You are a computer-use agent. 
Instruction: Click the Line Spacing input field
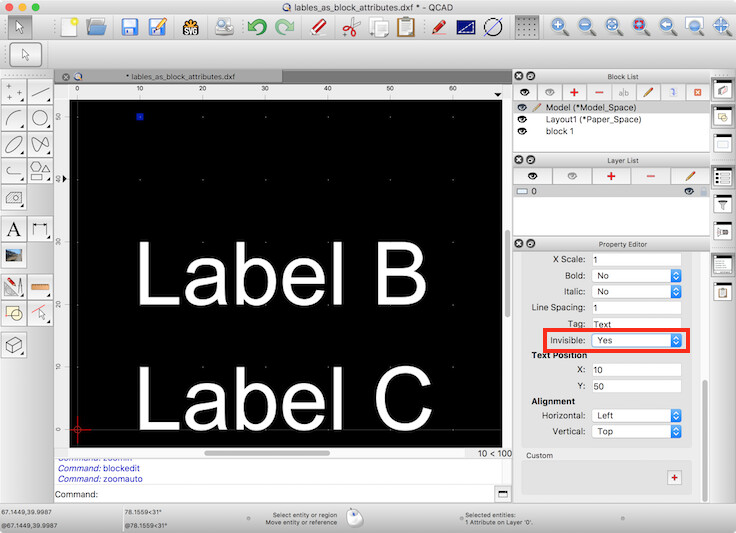click(x=636, y=308)
